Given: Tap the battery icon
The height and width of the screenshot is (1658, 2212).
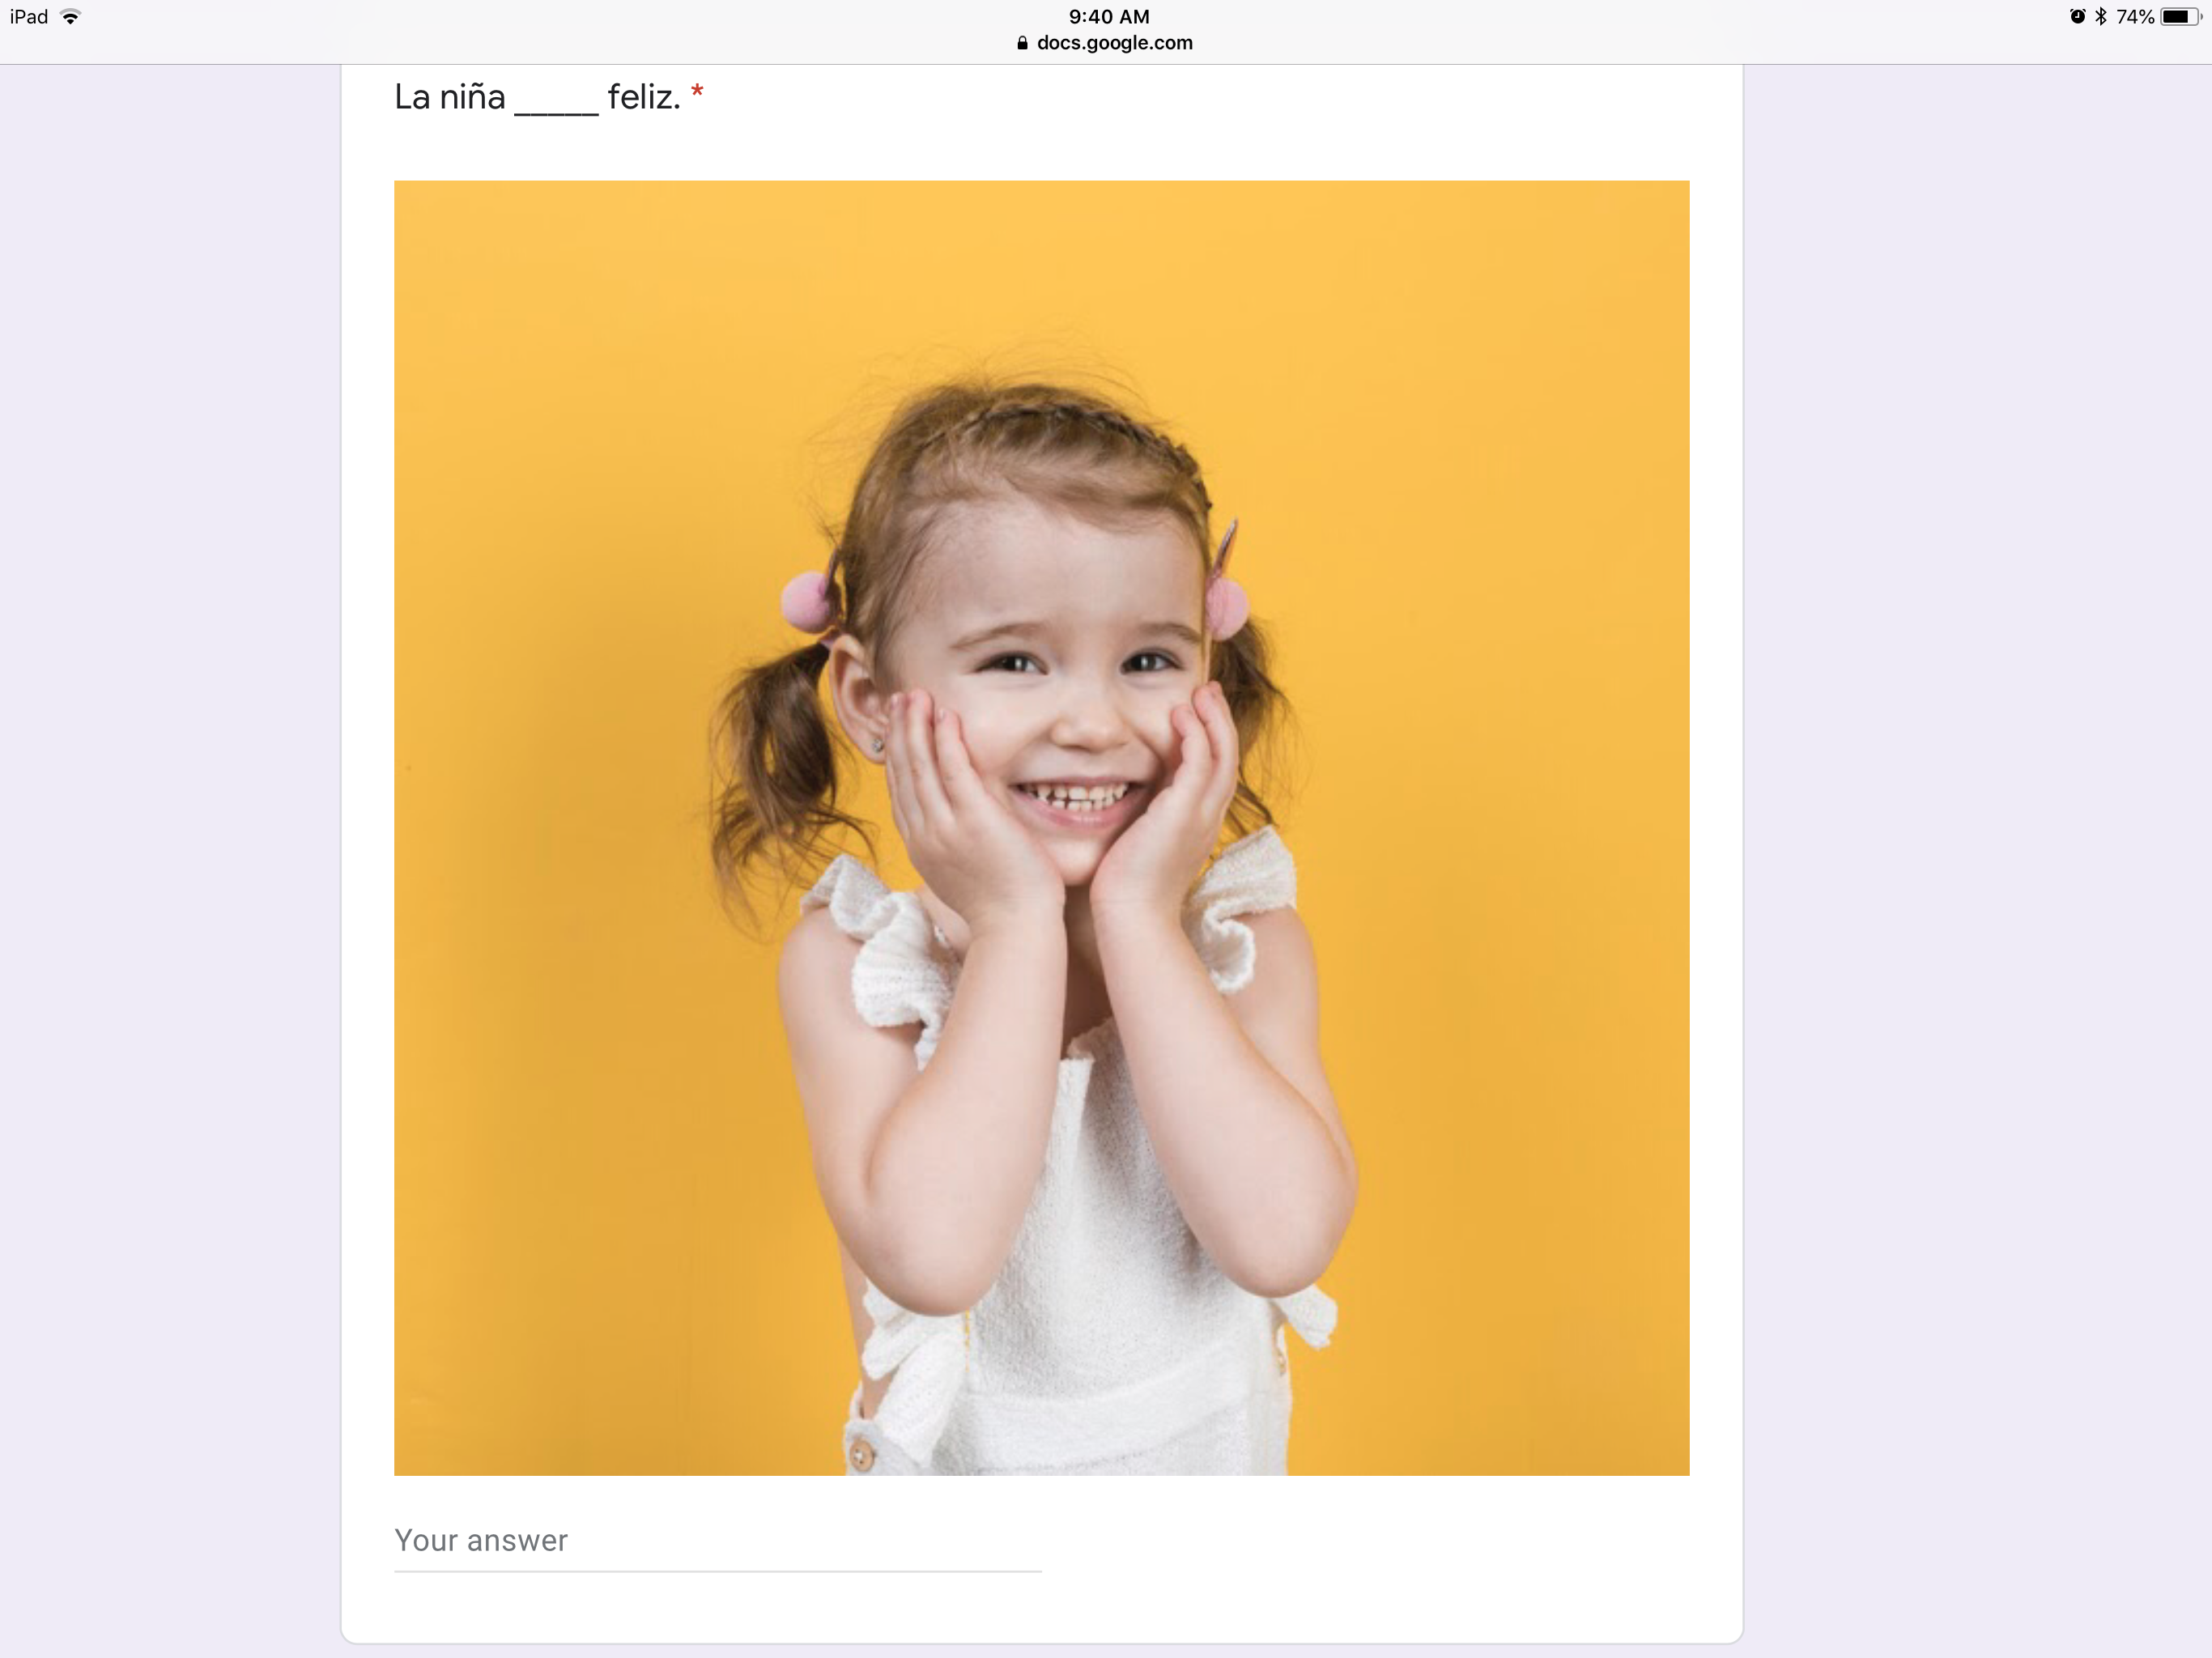Looking at the screenshot, I should (2180, 16).
